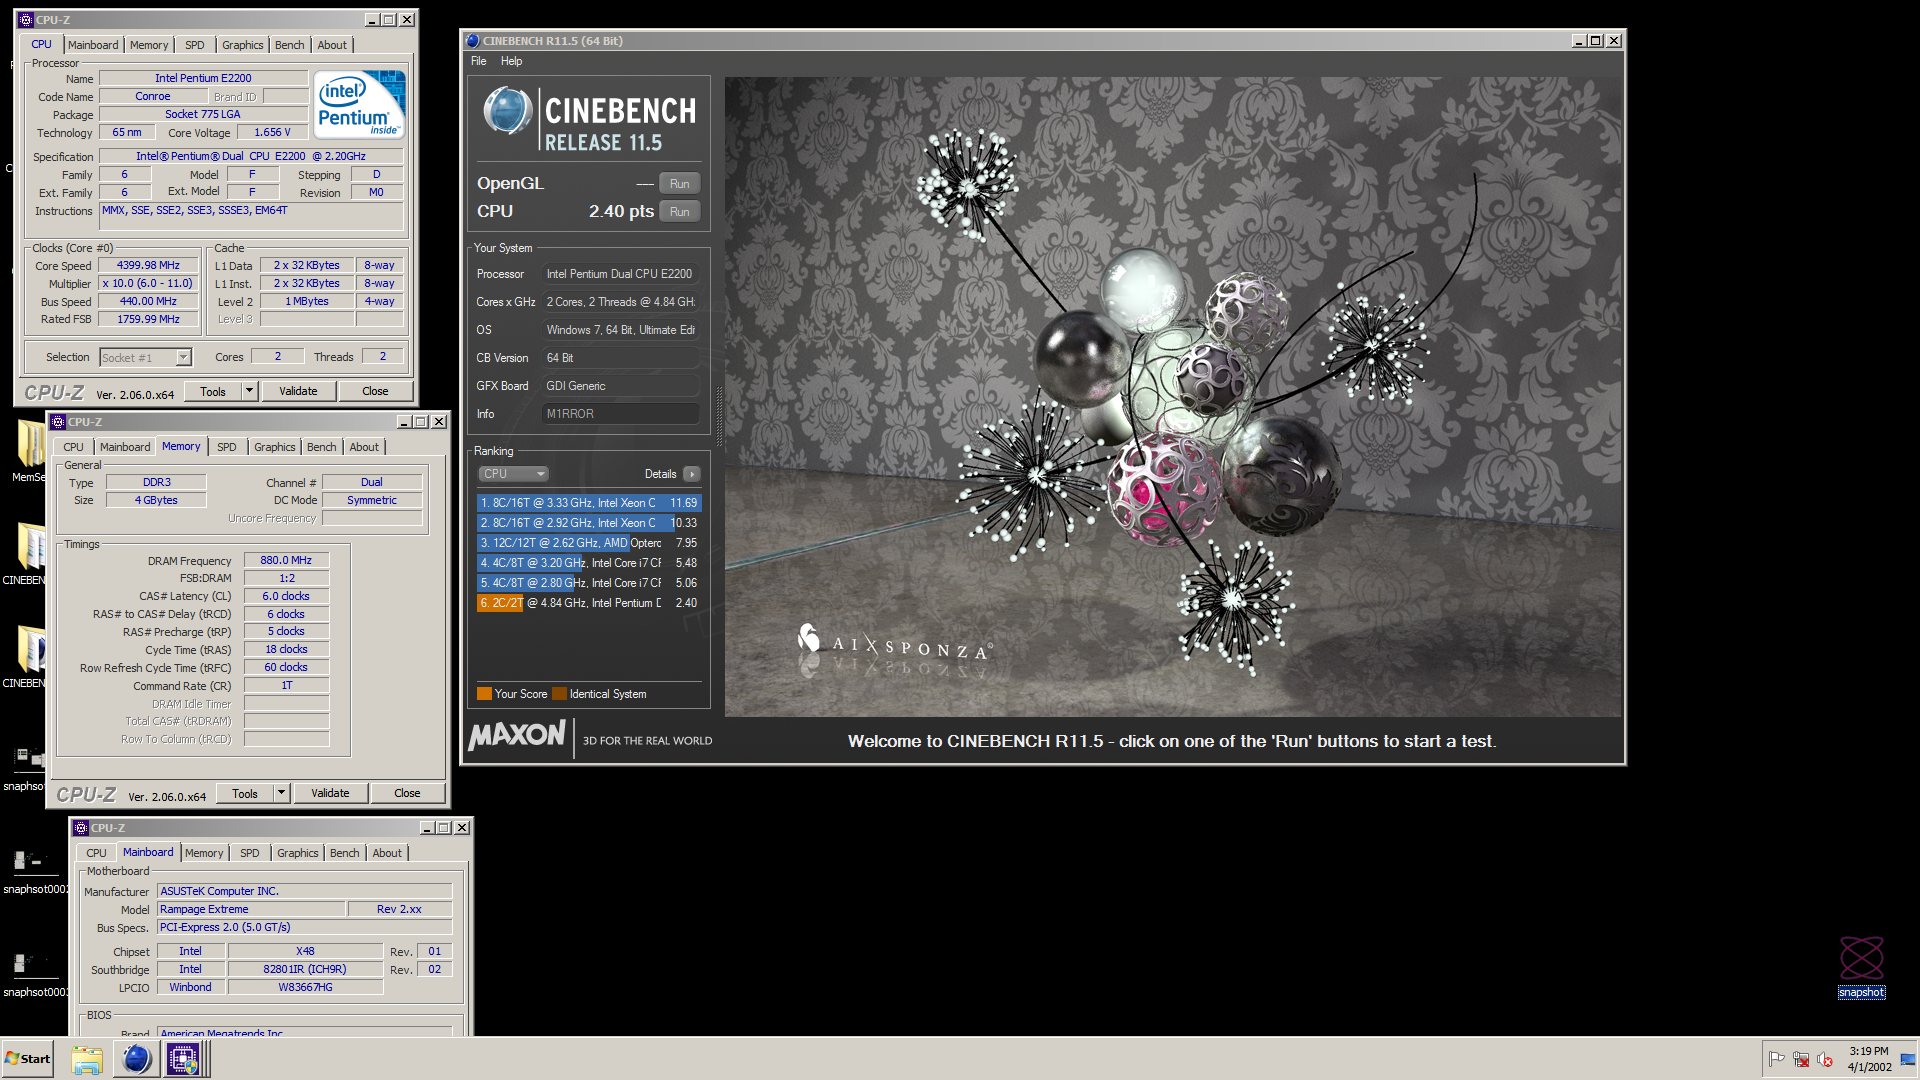This screenshot has height=1080, width=1920.
Task: Click the CPU-Z taskbar icon
Action: [x=183, y=1059]
